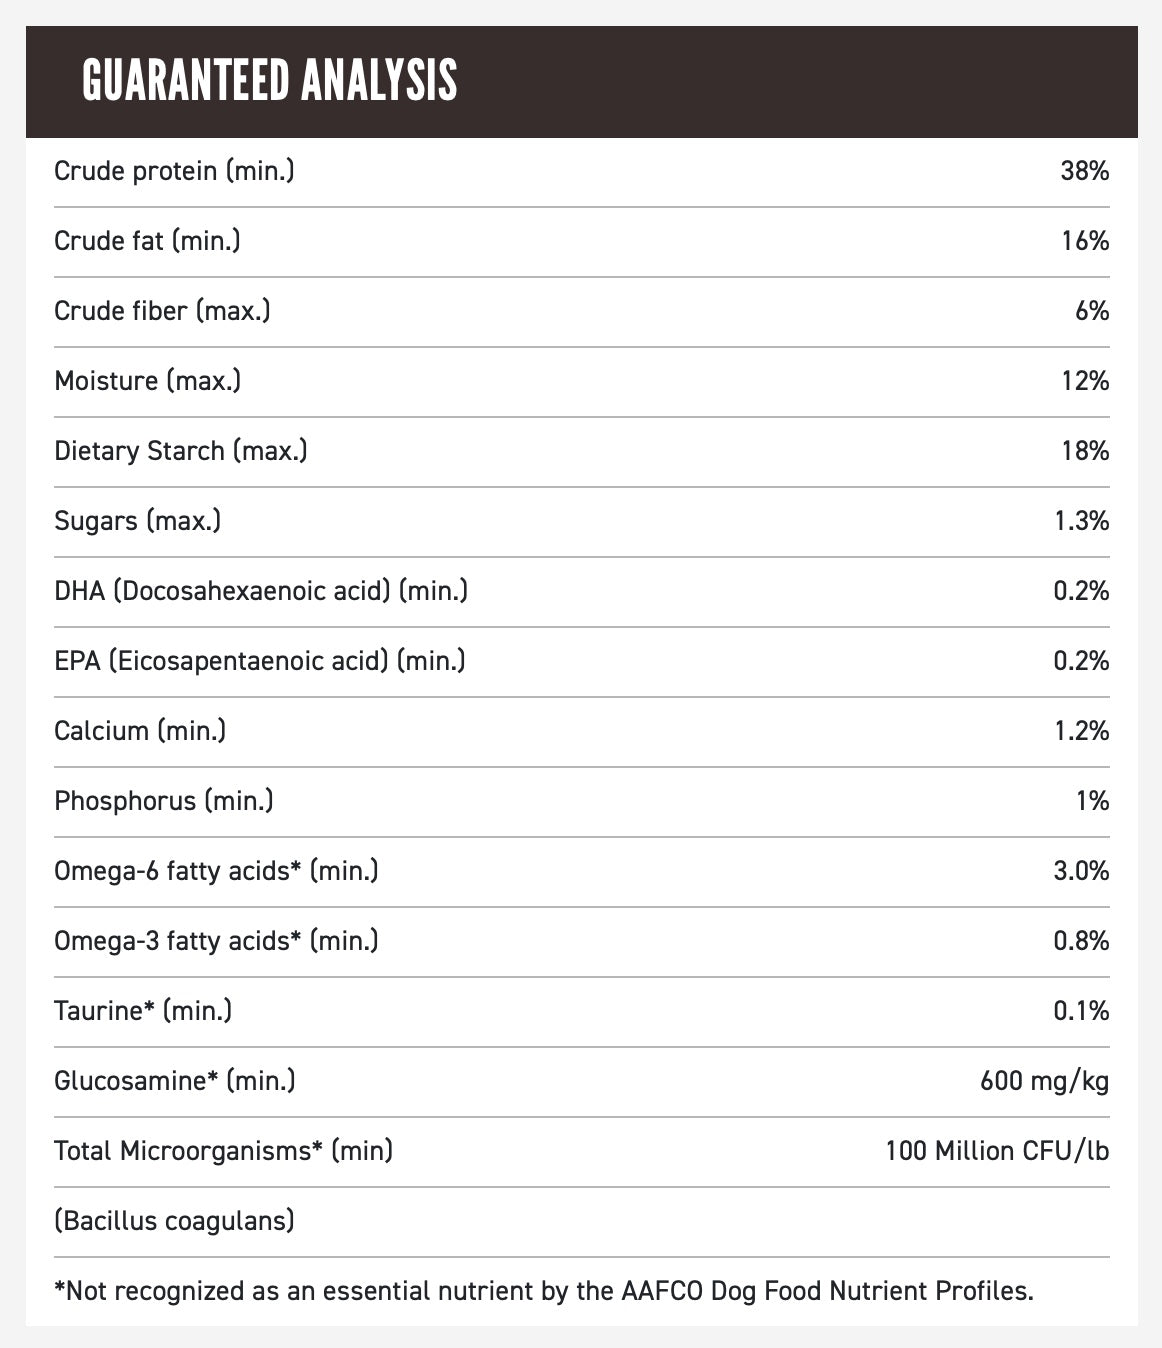The height and width of the screenshot is (1348, 1162).
Task: Select the Dietary Starch (max.) label
Action: click(181, 451)
